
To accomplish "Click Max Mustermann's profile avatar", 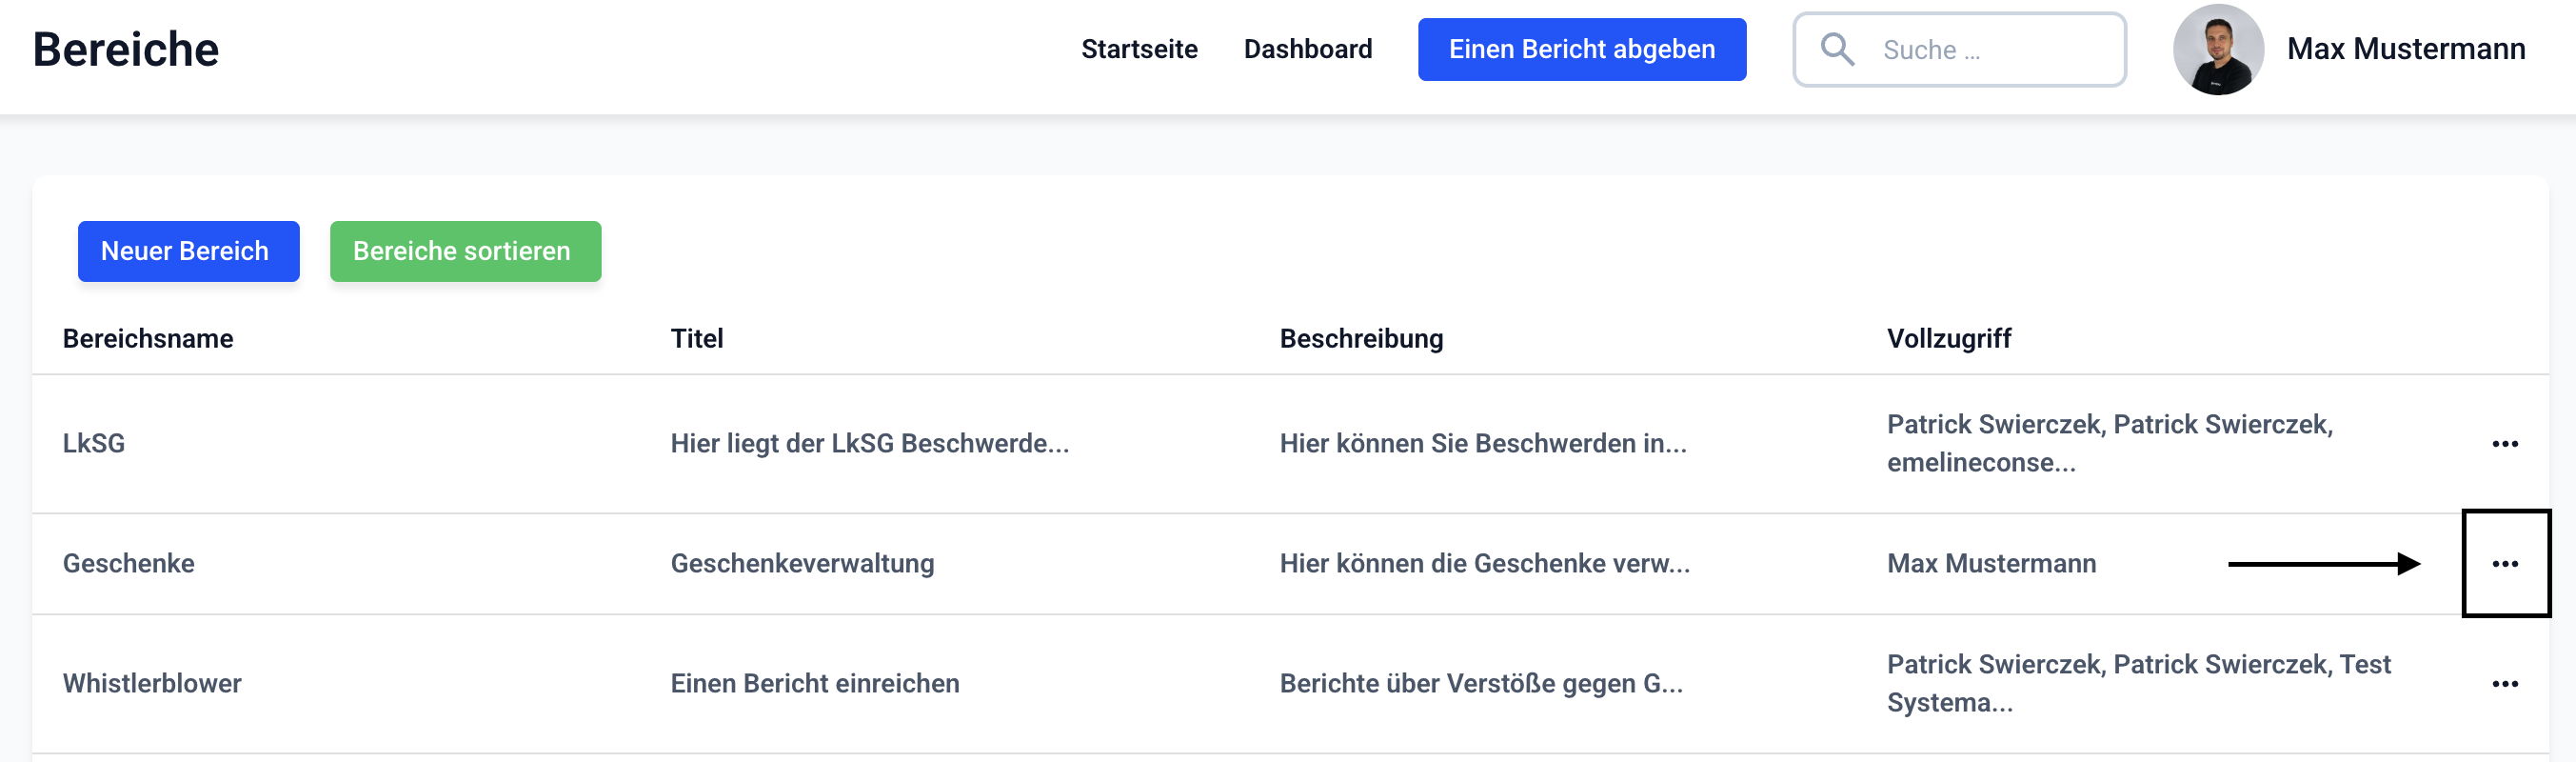I will (2218, 49).
